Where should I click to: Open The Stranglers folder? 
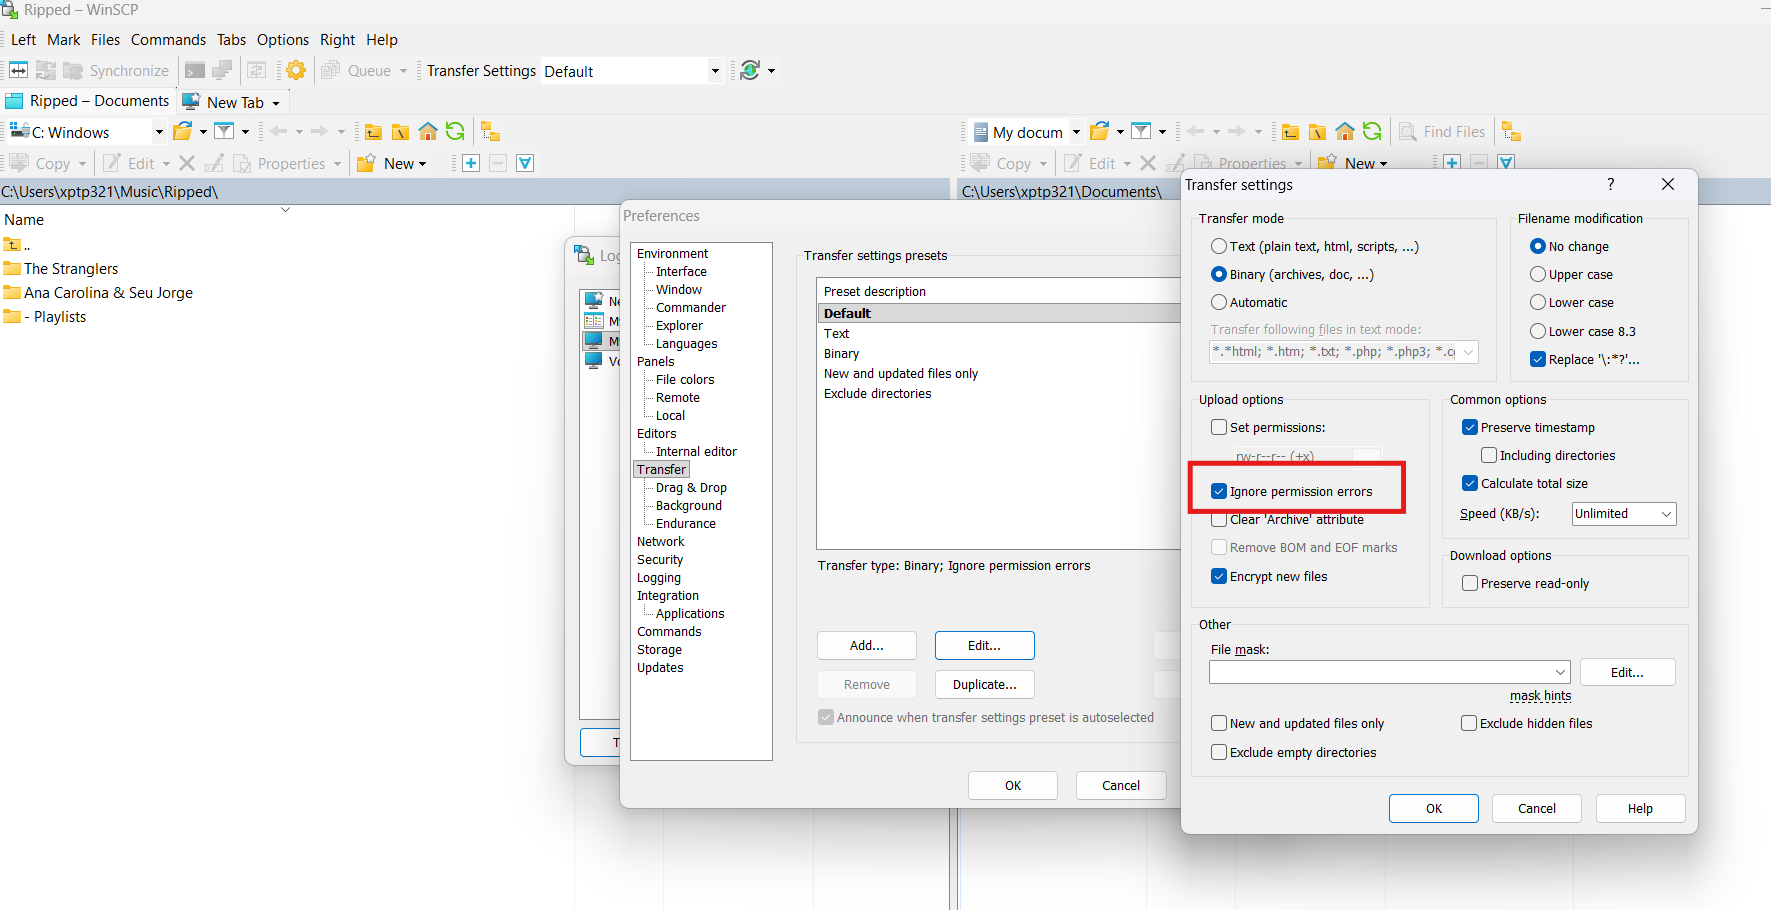point(70,269)
